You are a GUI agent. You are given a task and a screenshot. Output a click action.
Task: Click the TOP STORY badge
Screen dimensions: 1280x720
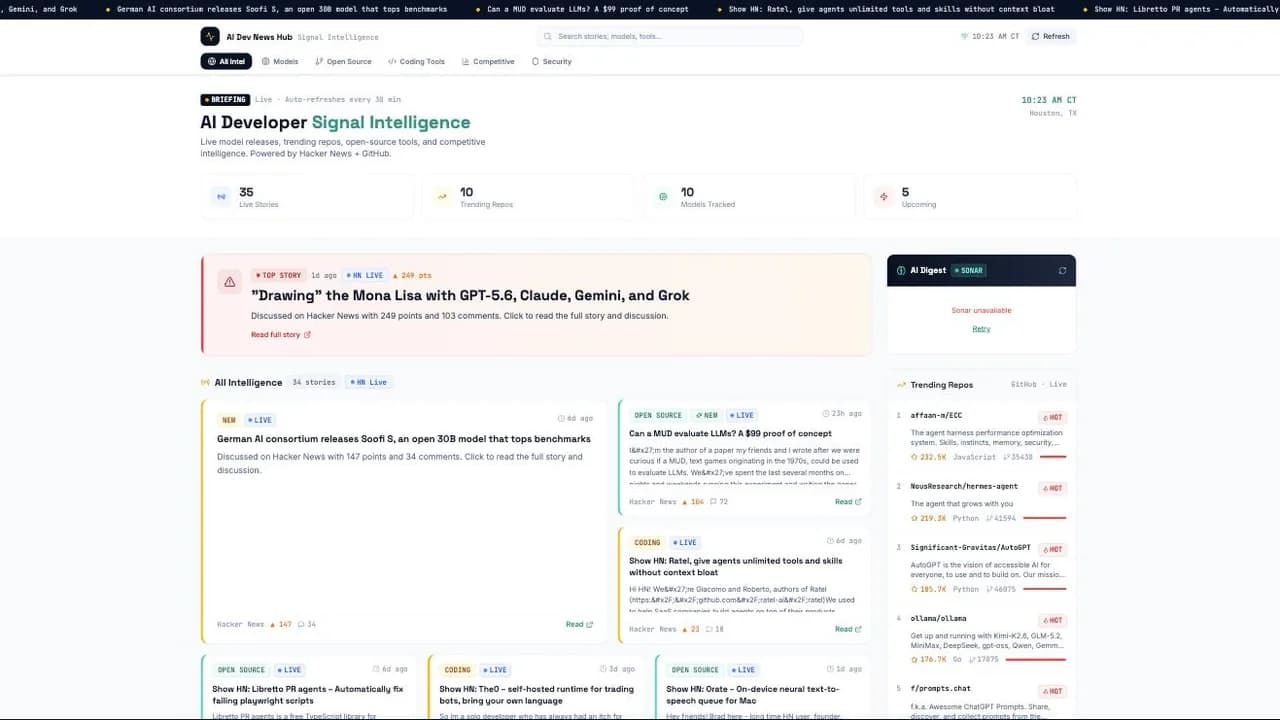[278, 275]
